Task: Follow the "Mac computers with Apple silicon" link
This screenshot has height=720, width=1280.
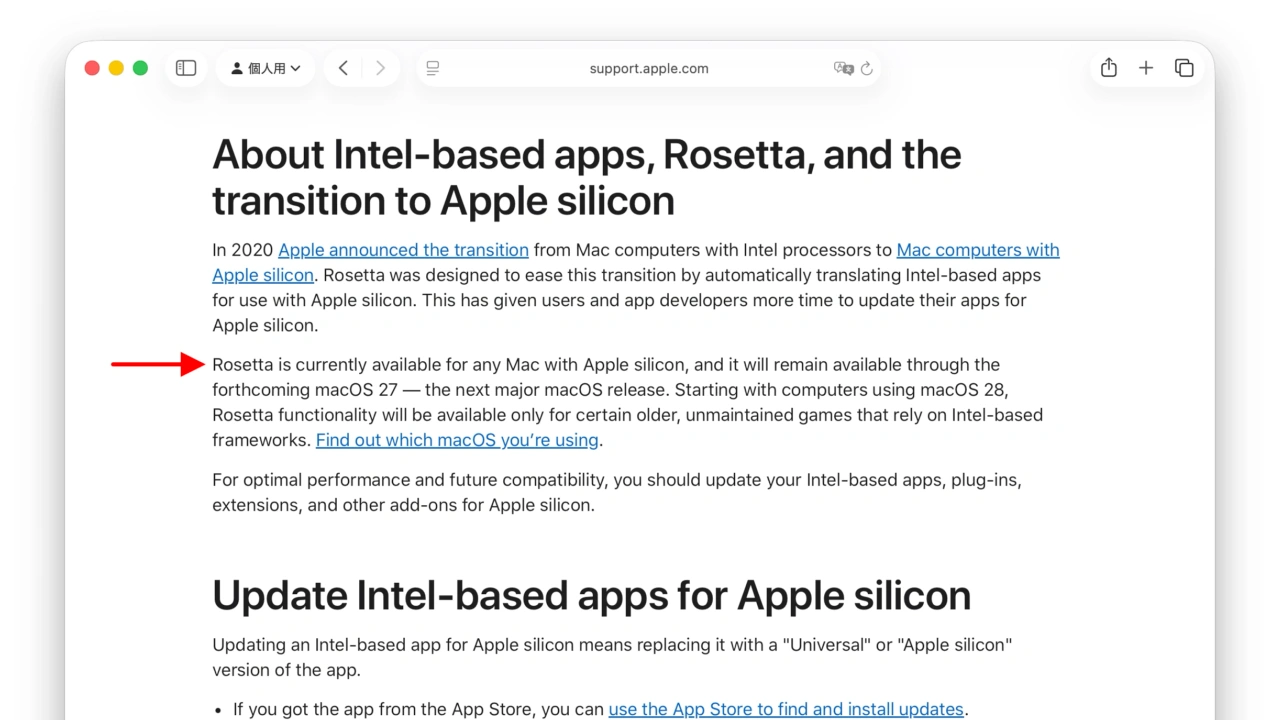Action: point(978,250)
